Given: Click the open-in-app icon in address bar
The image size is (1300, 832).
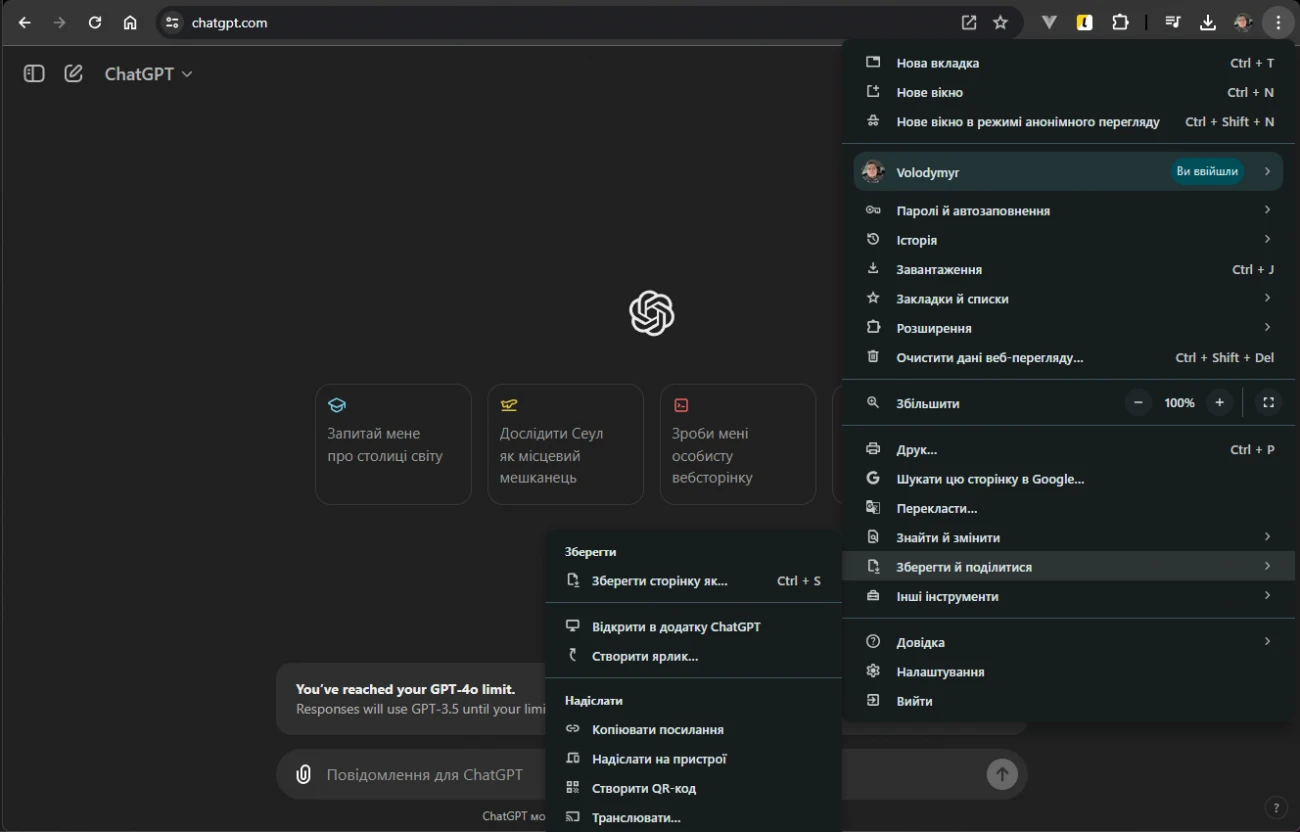Looking at the screenshot, I should click(968, 23).
